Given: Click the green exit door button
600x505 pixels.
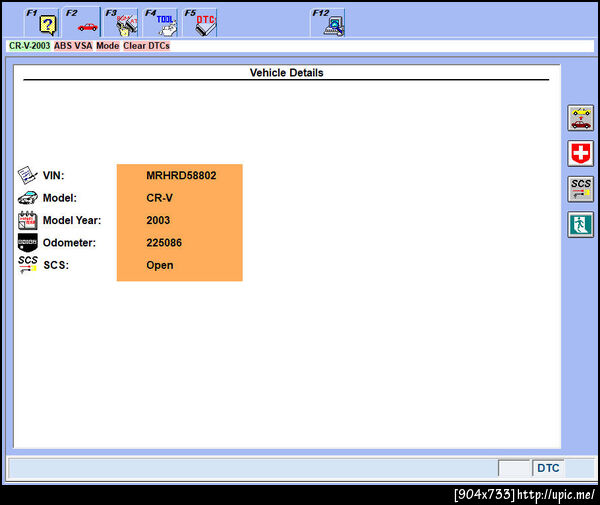Looking at the screenshot, I should [x=580, y=225].
